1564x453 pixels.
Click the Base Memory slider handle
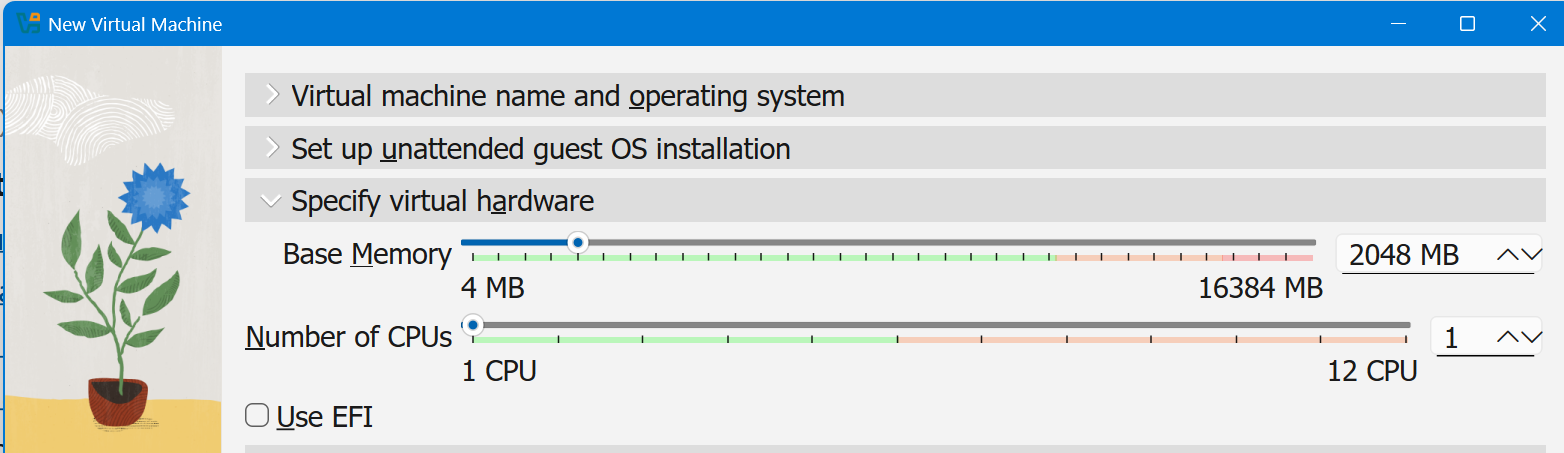point(577,242)
